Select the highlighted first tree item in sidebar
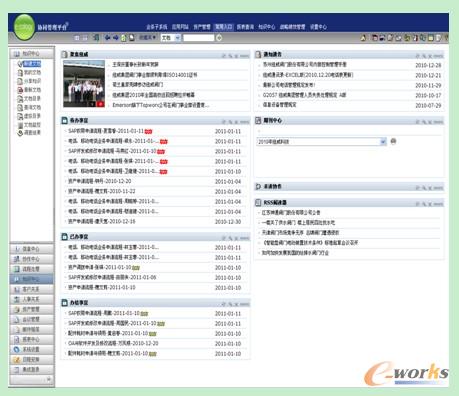This screenshot has width=459, height=396. [x=32, y=64]
